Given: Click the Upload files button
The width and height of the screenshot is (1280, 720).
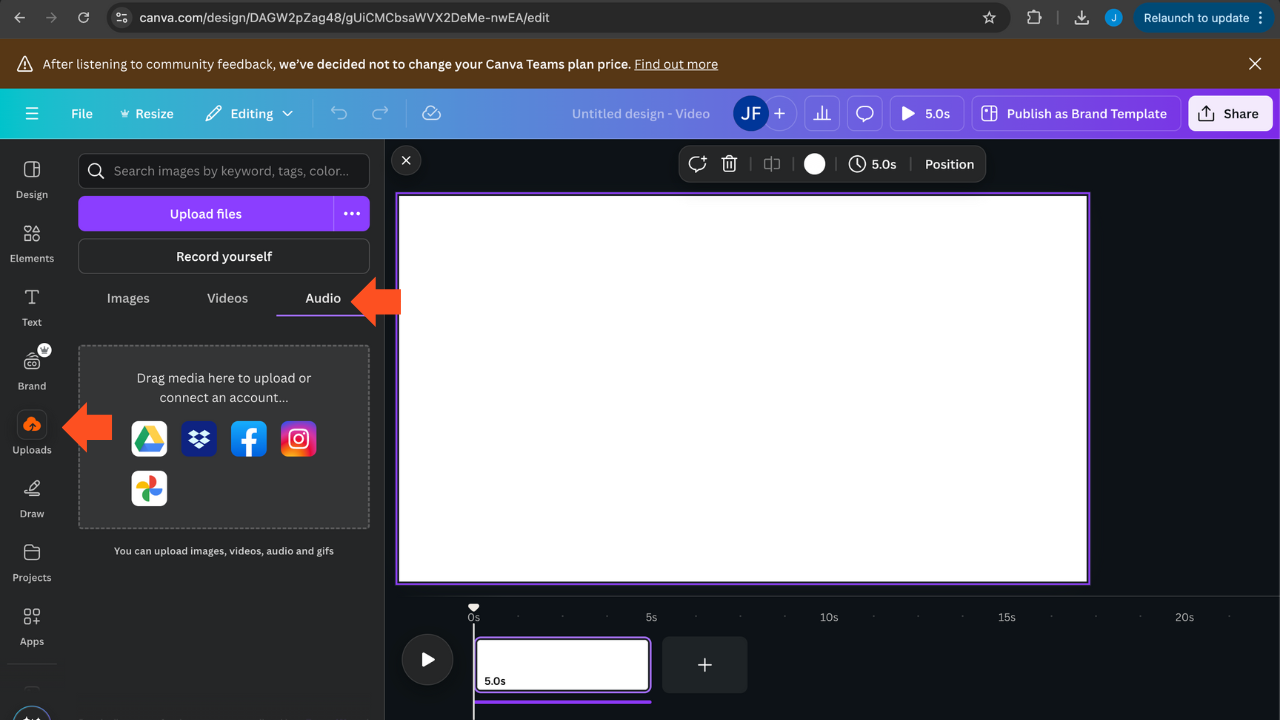Looking at the screenshot, I should click(x=205, y=213).
